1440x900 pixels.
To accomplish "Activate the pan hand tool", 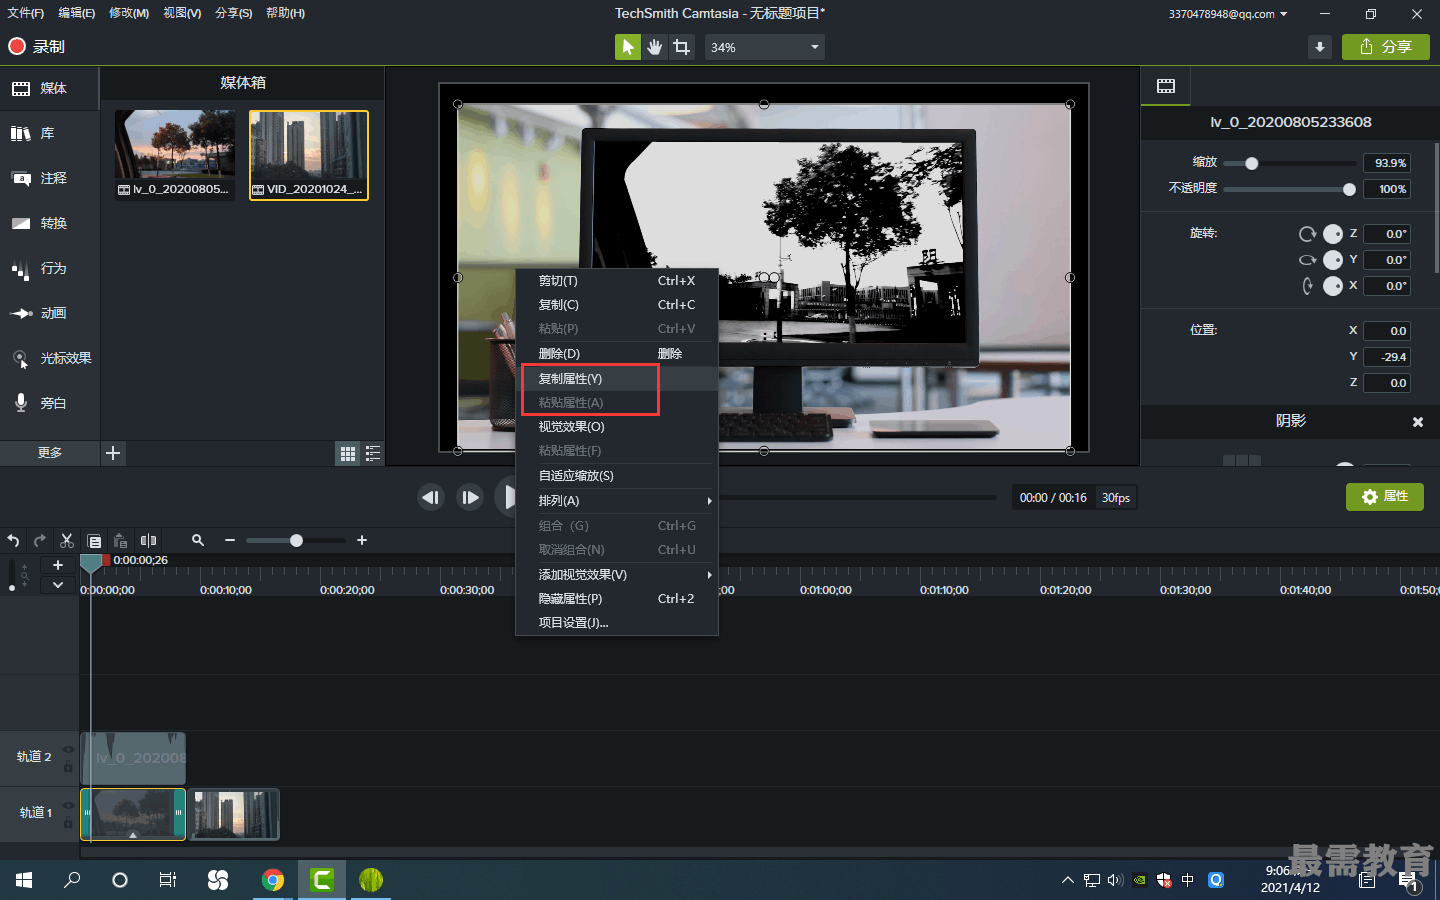I will point(655,47).
